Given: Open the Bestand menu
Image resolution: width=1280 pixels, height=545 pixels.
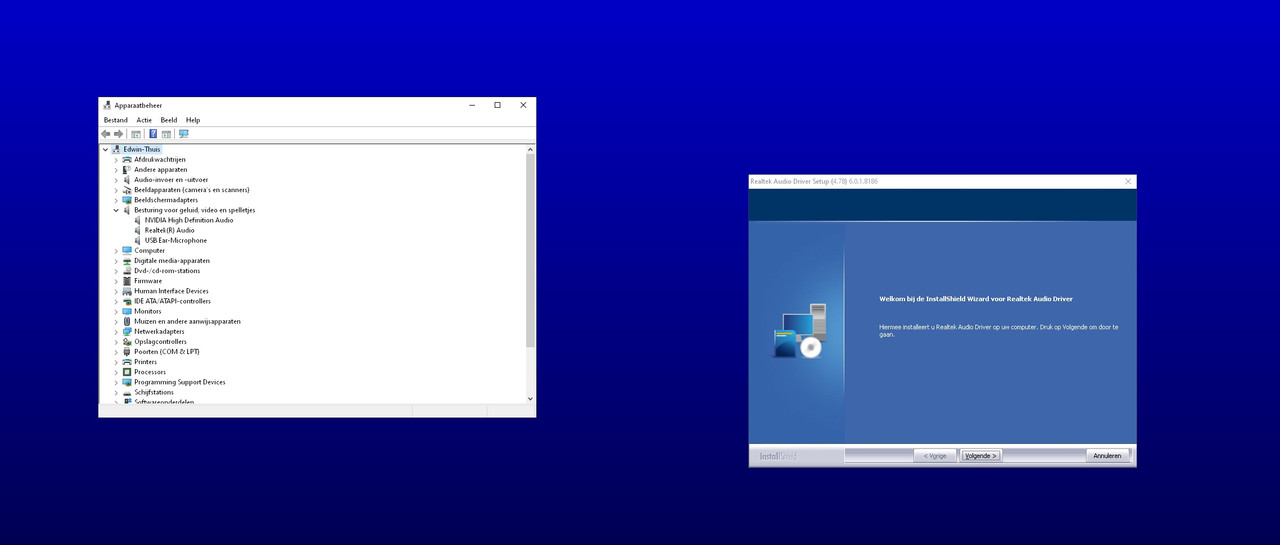Looking at the screenshot, I should [x=116, y=120].
